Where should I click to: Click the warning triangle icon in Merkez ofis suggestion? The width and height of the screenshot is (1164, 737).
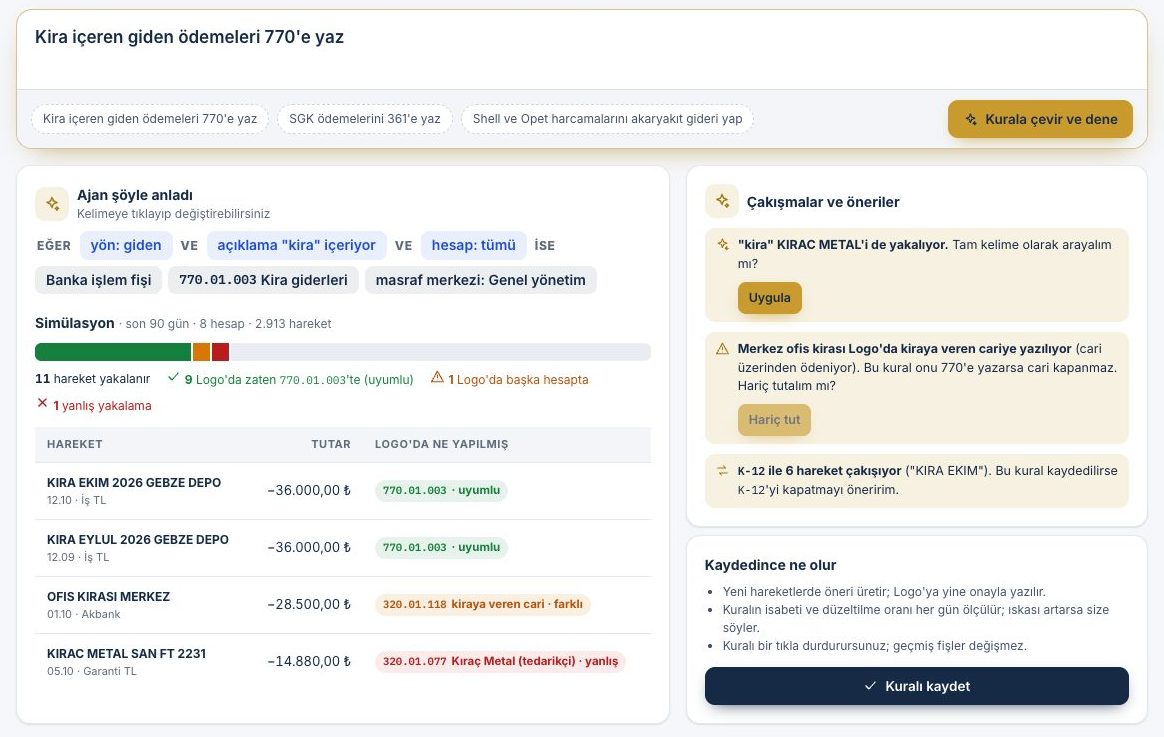(722, 349)
